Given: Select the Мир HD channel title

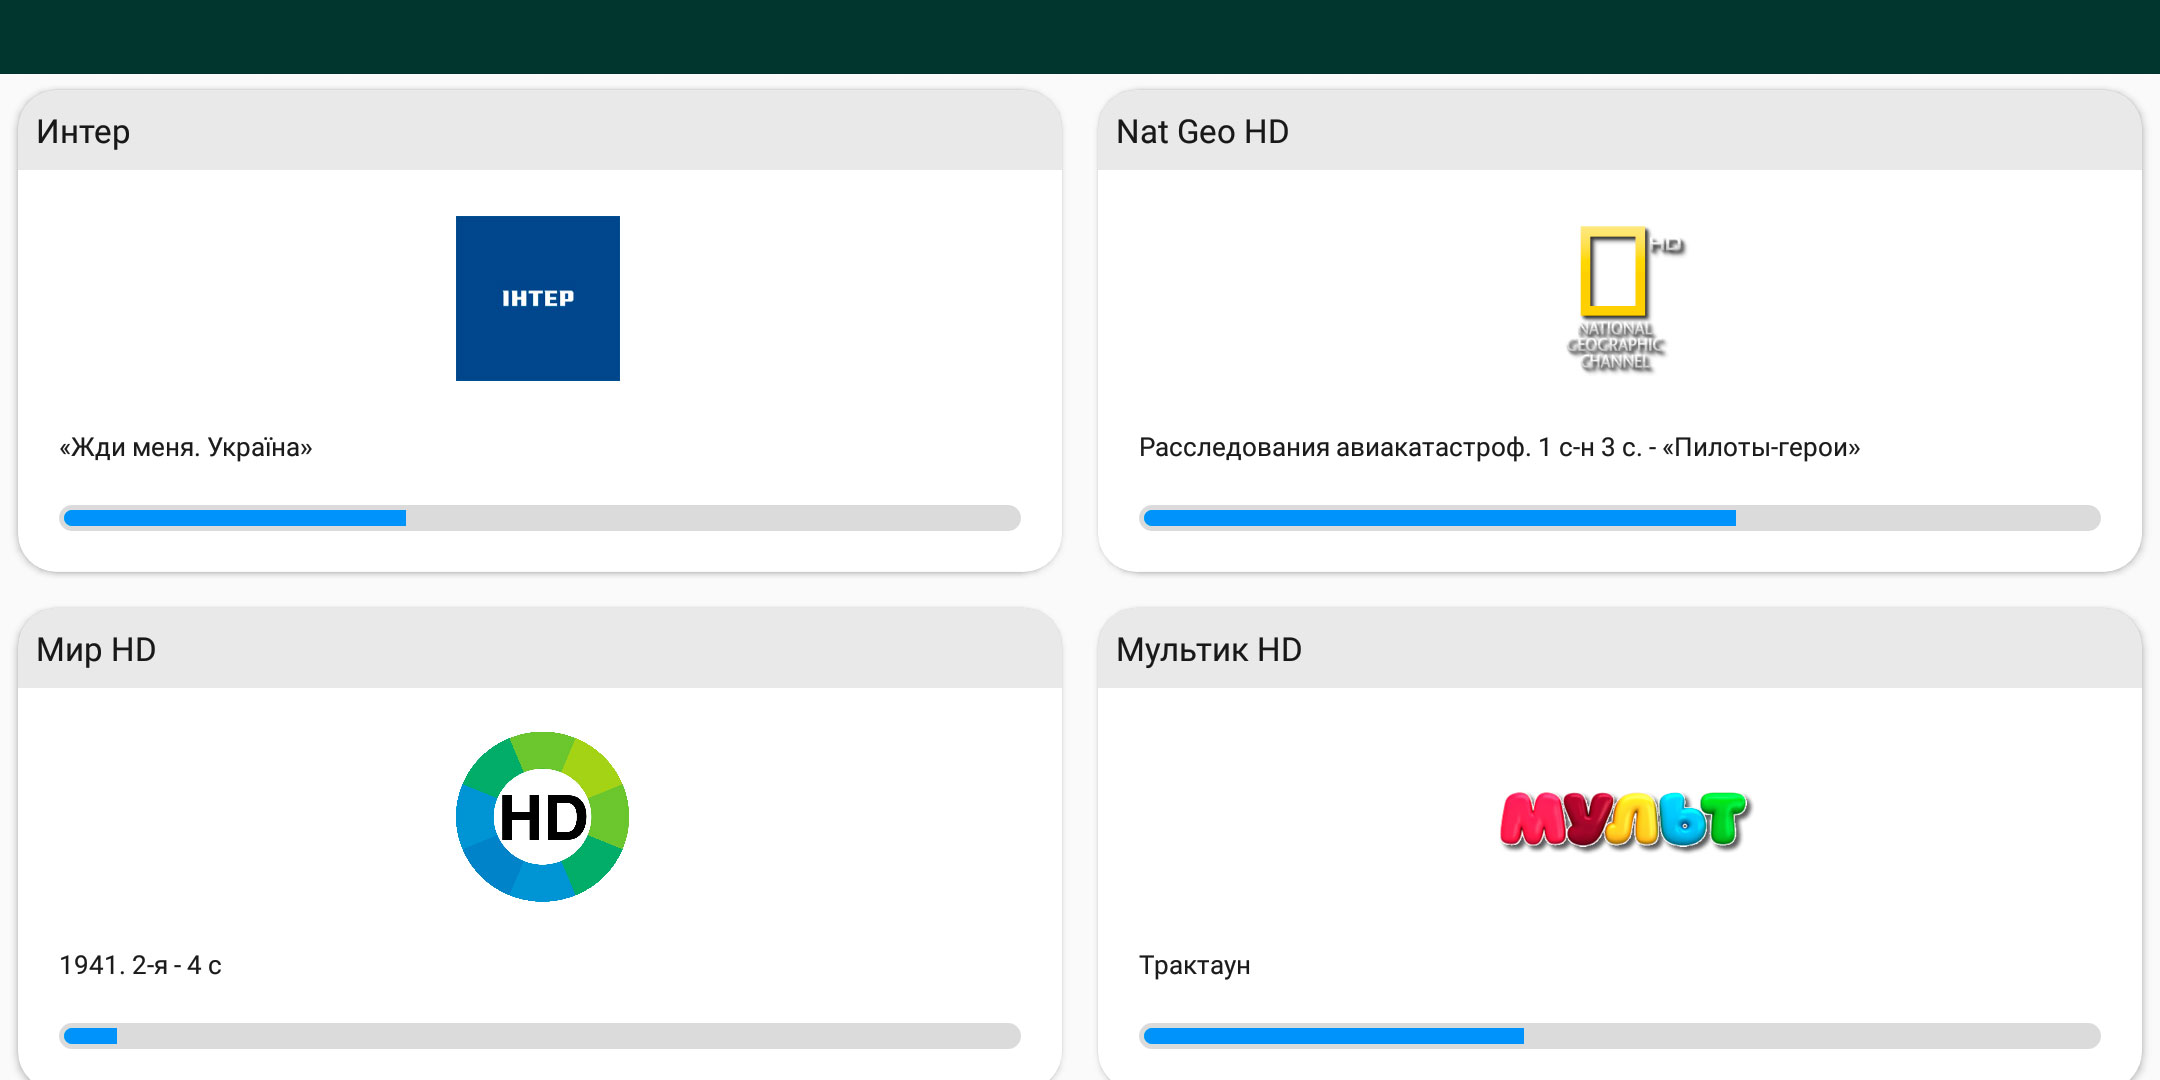Looking at the screenshot, I should click(96, 650).
